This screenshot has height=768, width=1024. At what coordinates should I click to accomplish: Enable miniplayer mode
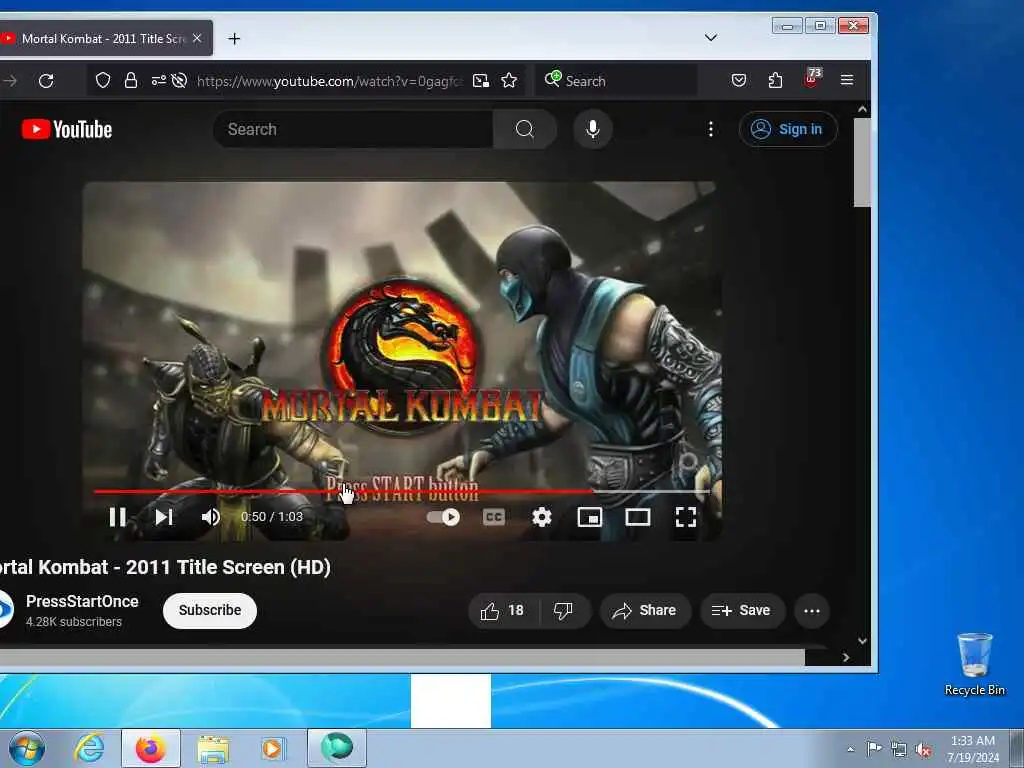590,517
